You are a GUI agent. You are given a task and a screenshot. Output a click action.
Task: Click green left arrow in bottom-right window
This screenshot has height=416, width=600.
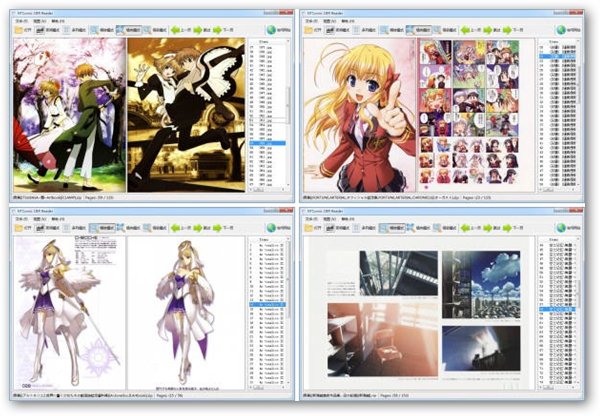tap(466, 228)
